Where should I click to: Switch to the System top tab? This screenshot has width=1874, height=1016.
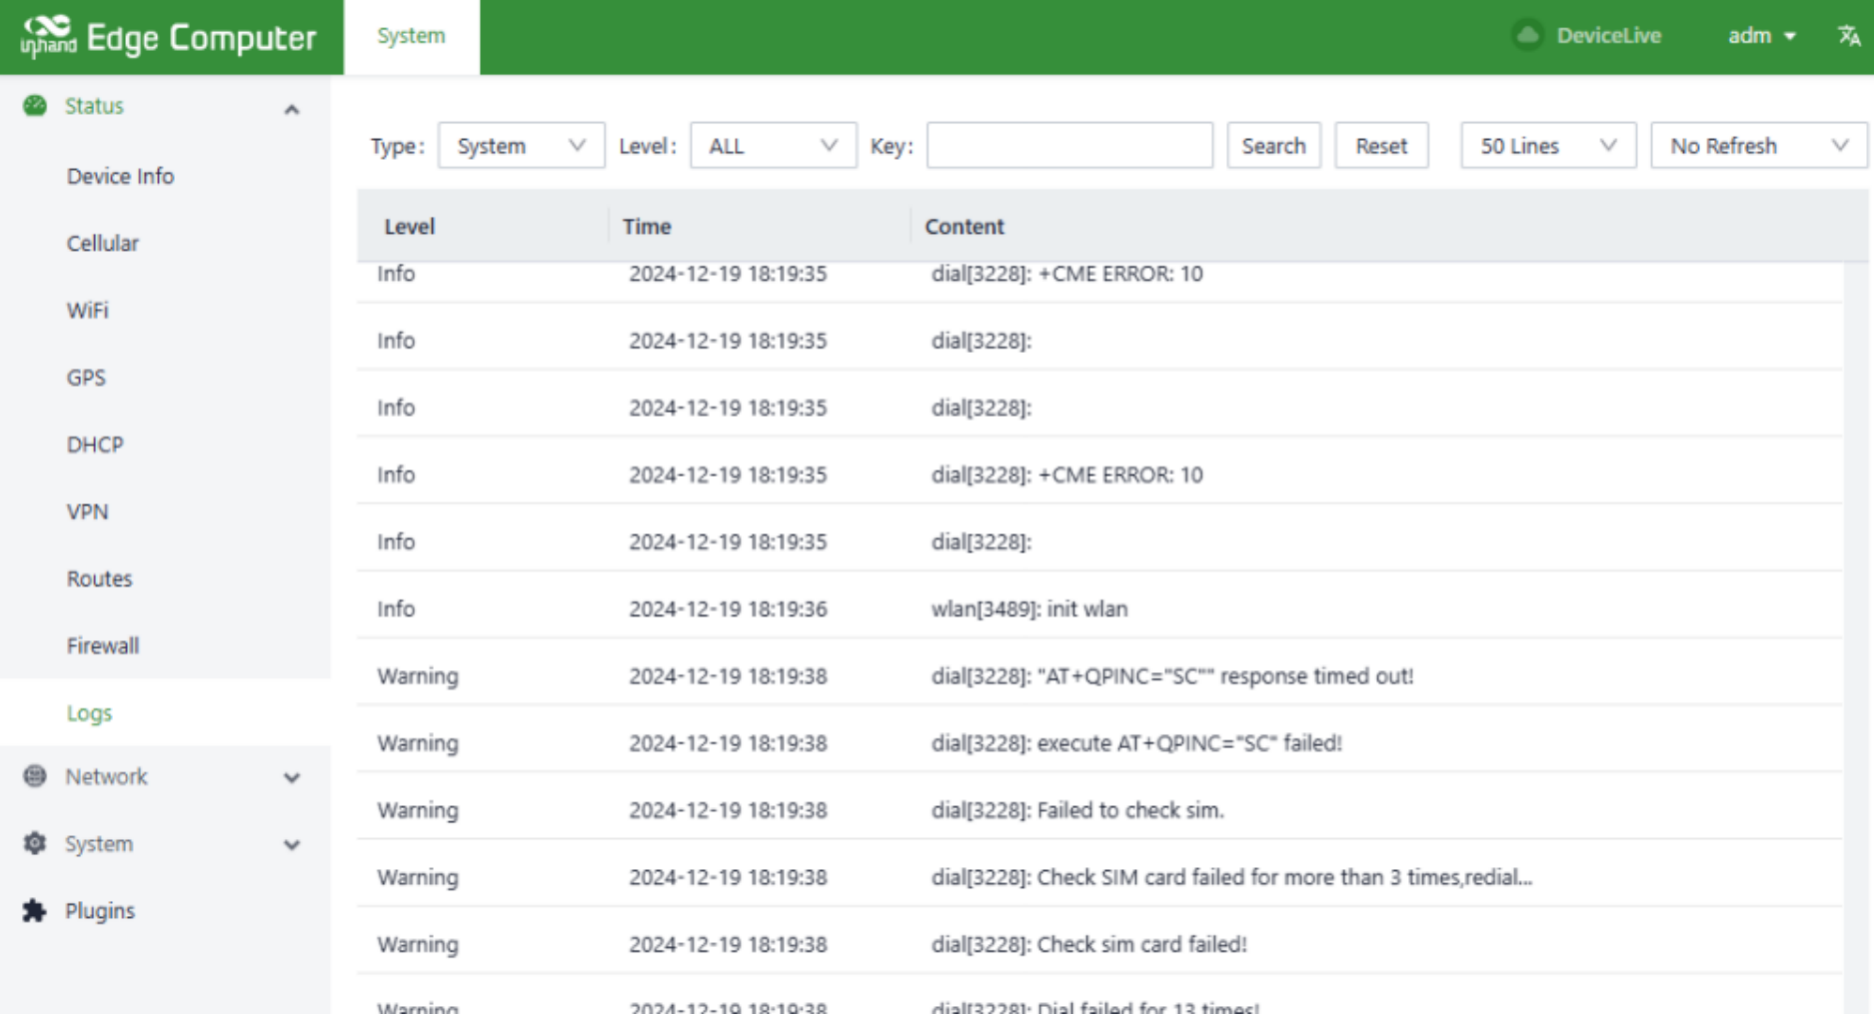411,36
